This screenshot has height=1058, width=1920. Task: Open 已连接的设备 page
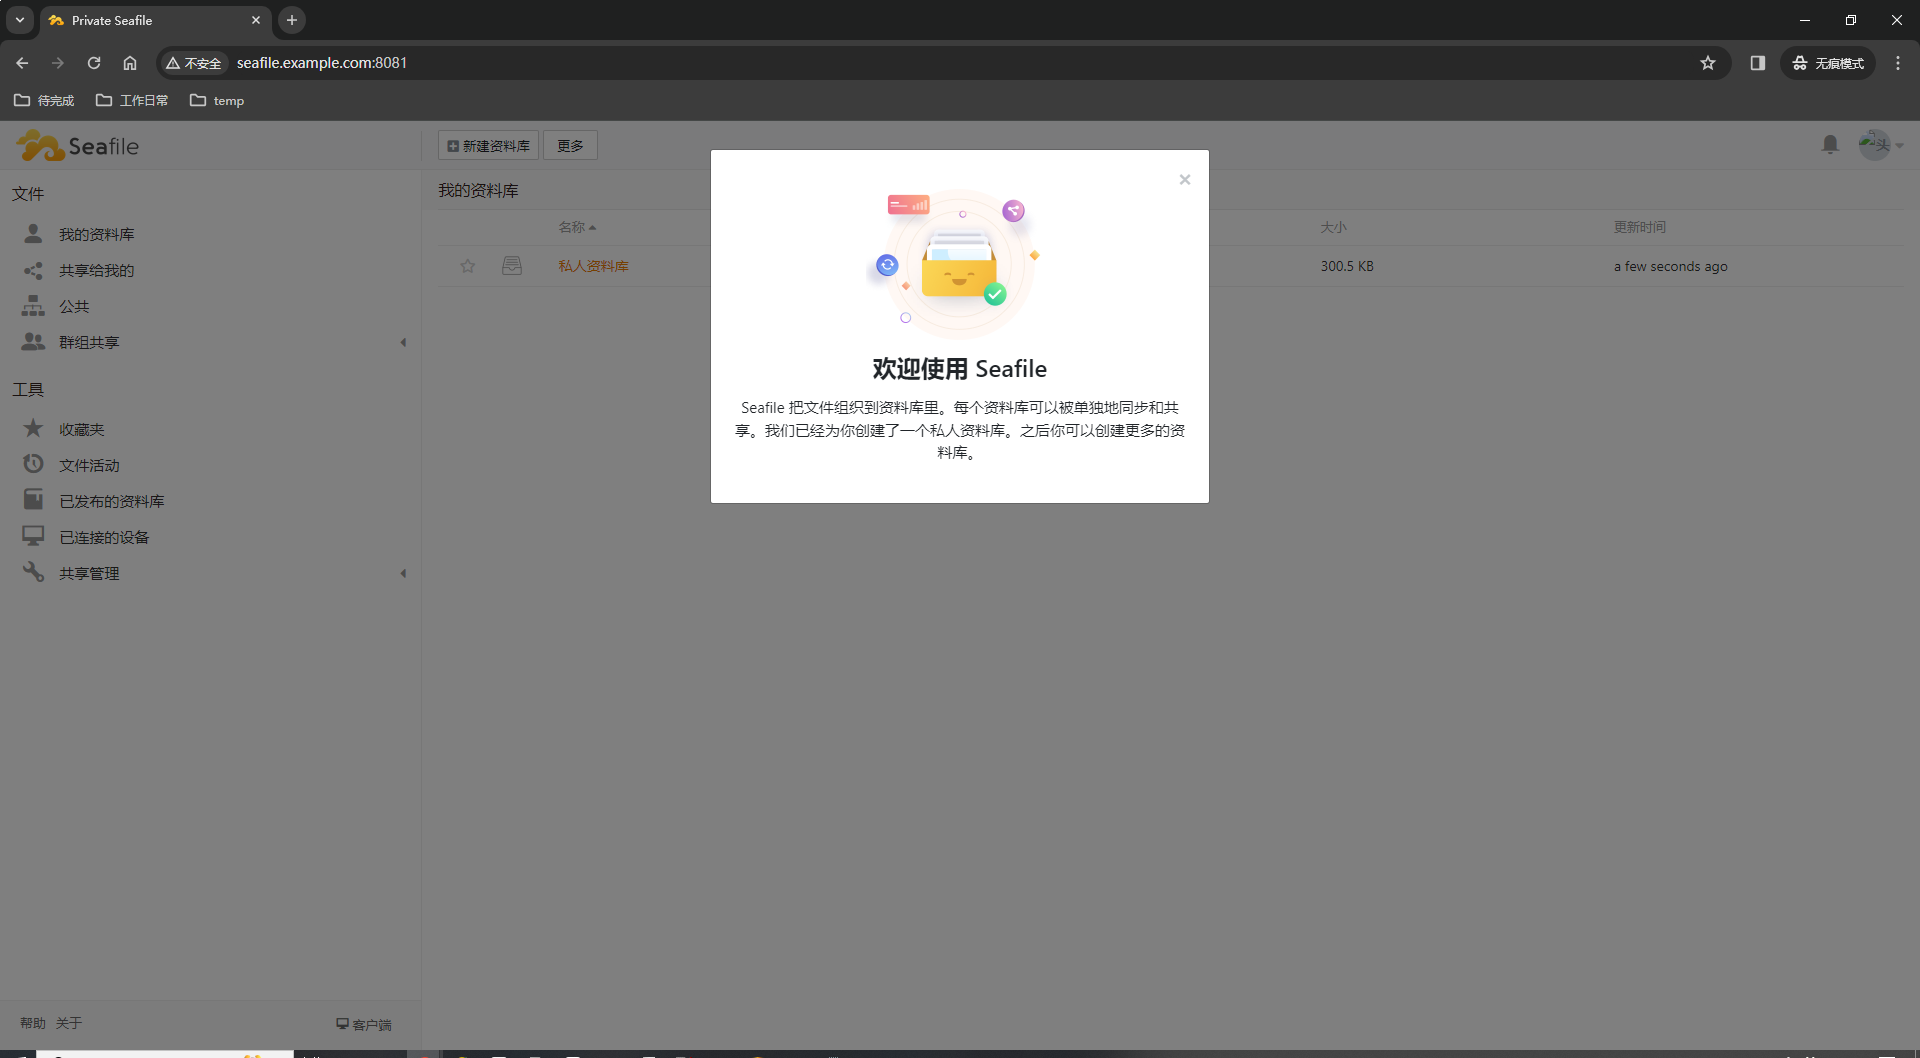coord(102,536)
